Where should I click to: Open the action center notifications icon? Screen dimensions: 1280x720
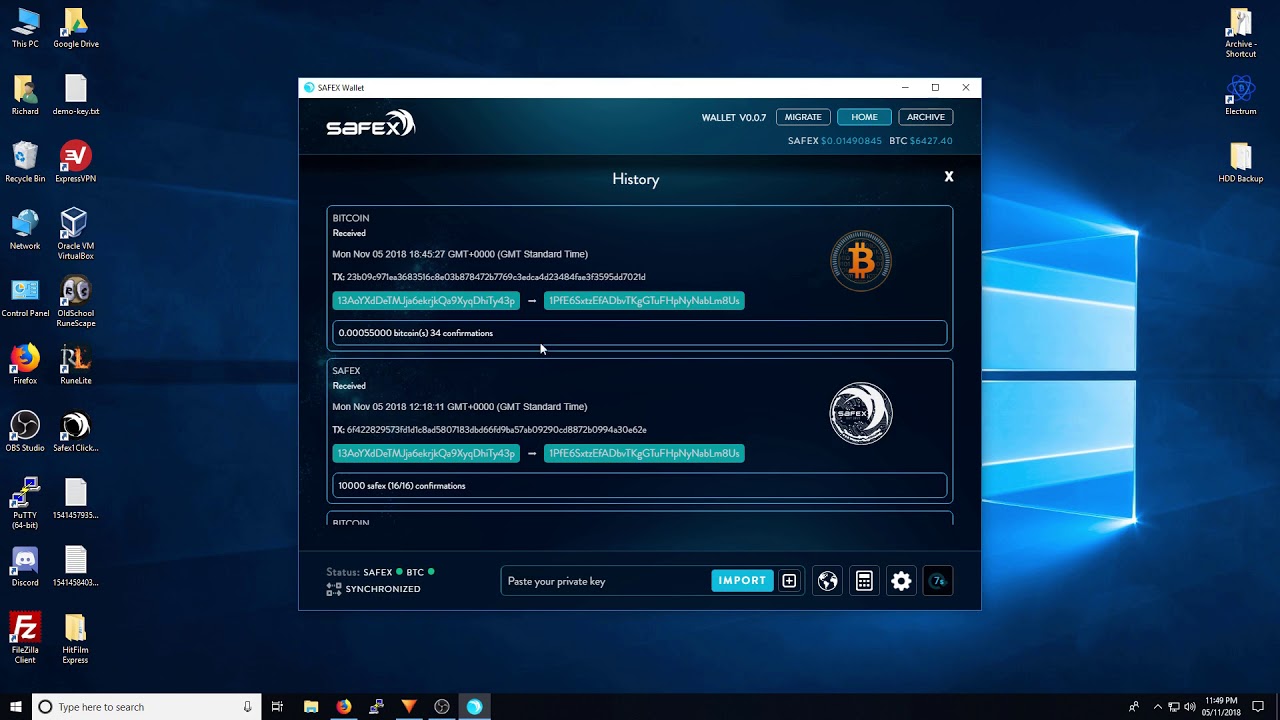pos(1258,707)
